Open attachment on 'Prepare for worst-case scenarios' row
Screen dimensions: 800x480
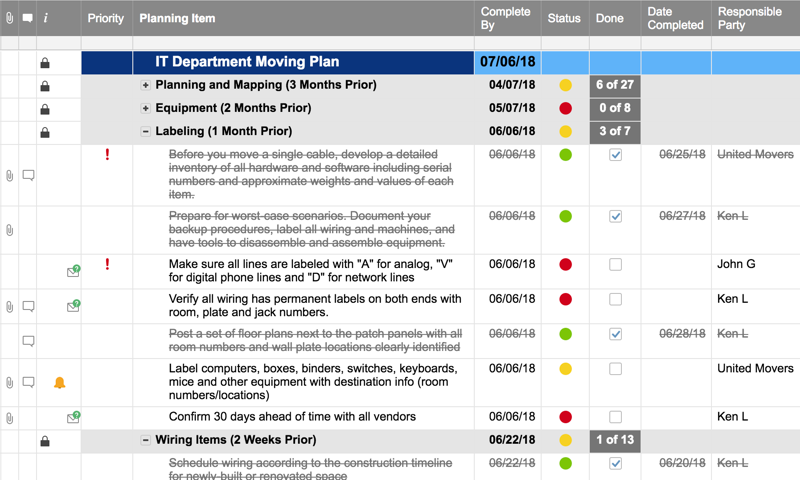(9, 230)
